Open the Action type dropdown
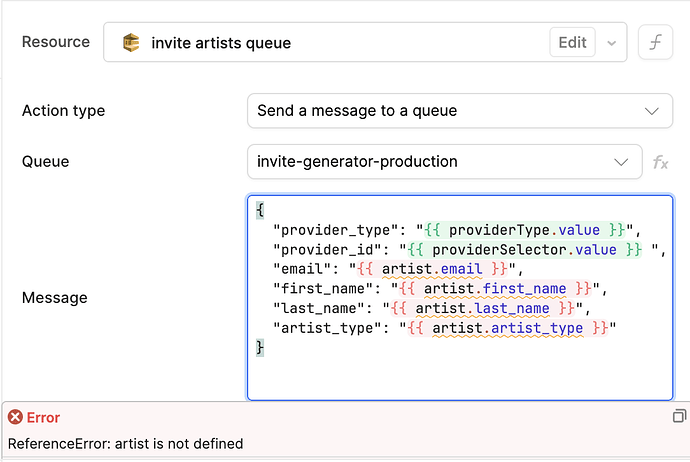 [x=460, y=110]
